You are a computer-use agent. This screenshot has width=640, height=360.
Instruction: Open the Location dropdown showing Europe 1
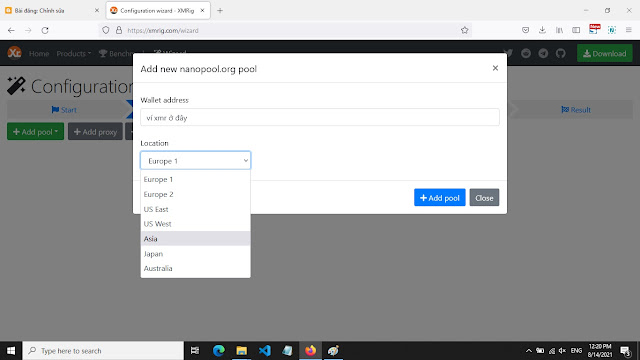point(196,161)
